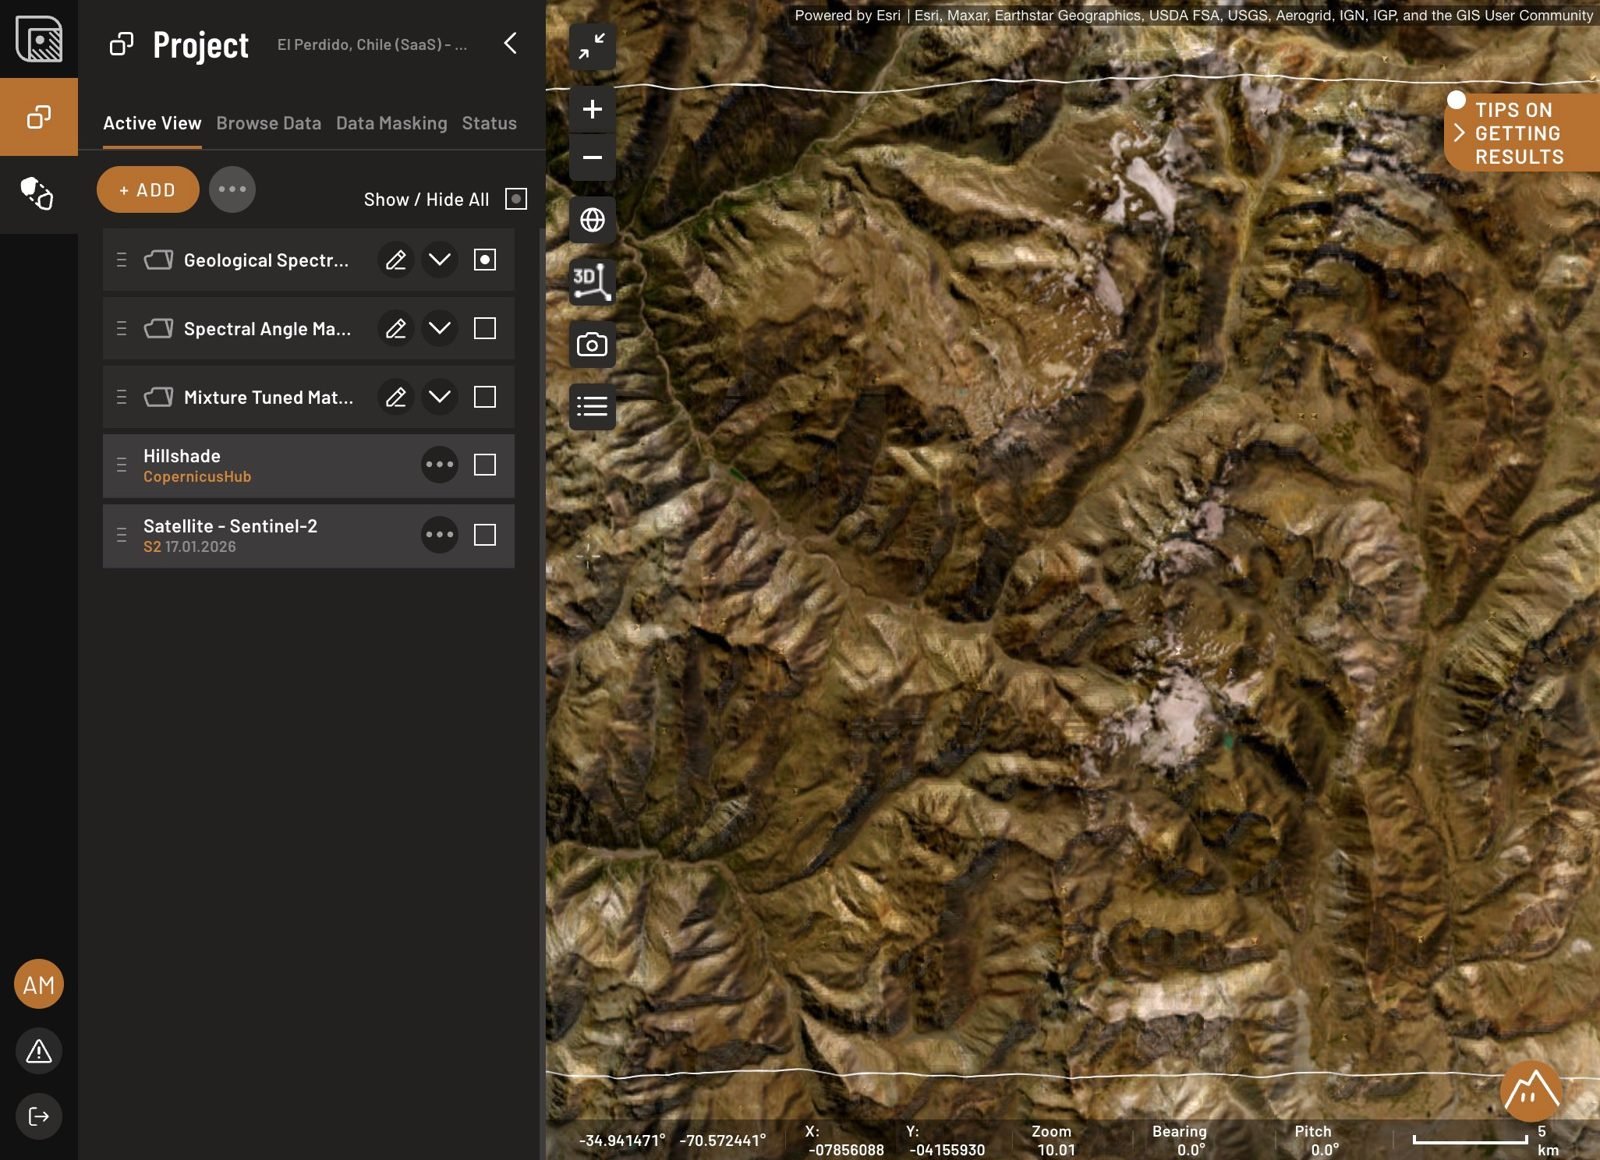Expand Tips on Getting Results panel
1600x1160 pixels.
pos(1521,132)
